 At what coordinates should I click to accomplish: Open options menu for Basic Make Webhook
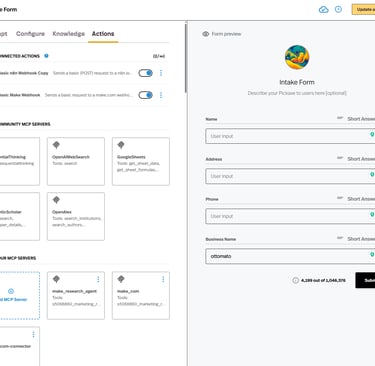pyautogui.click(x=161, y=95)
